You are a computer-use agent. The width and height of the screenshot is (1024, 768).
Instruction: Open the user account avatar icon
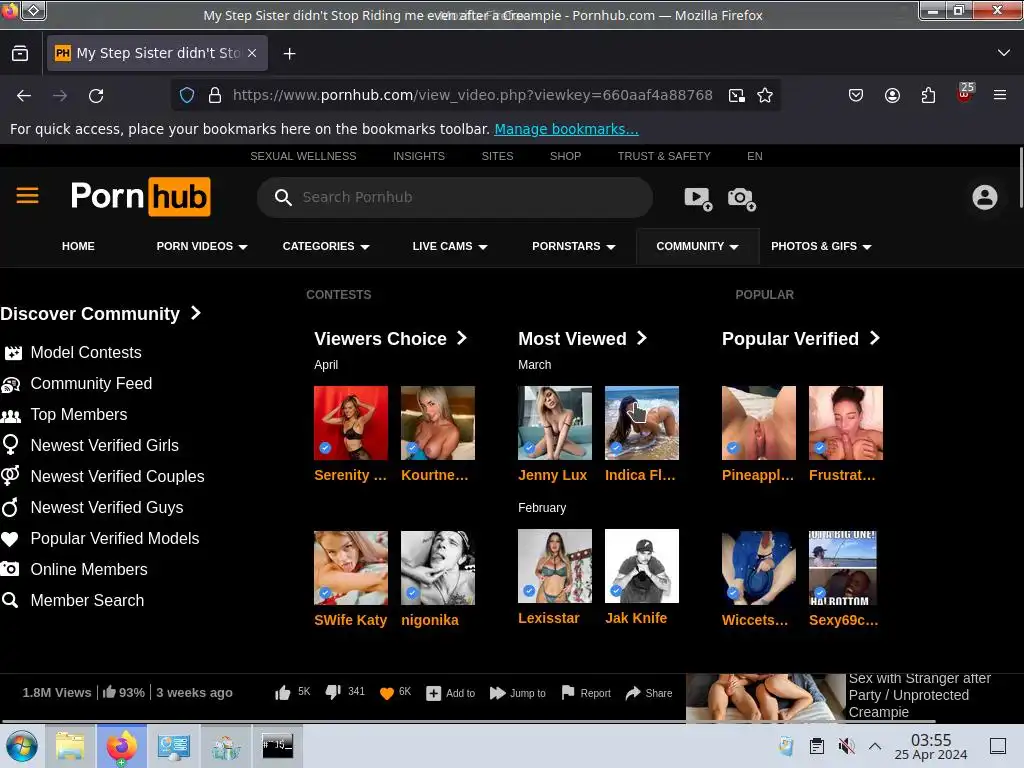[x=984, y=197]
